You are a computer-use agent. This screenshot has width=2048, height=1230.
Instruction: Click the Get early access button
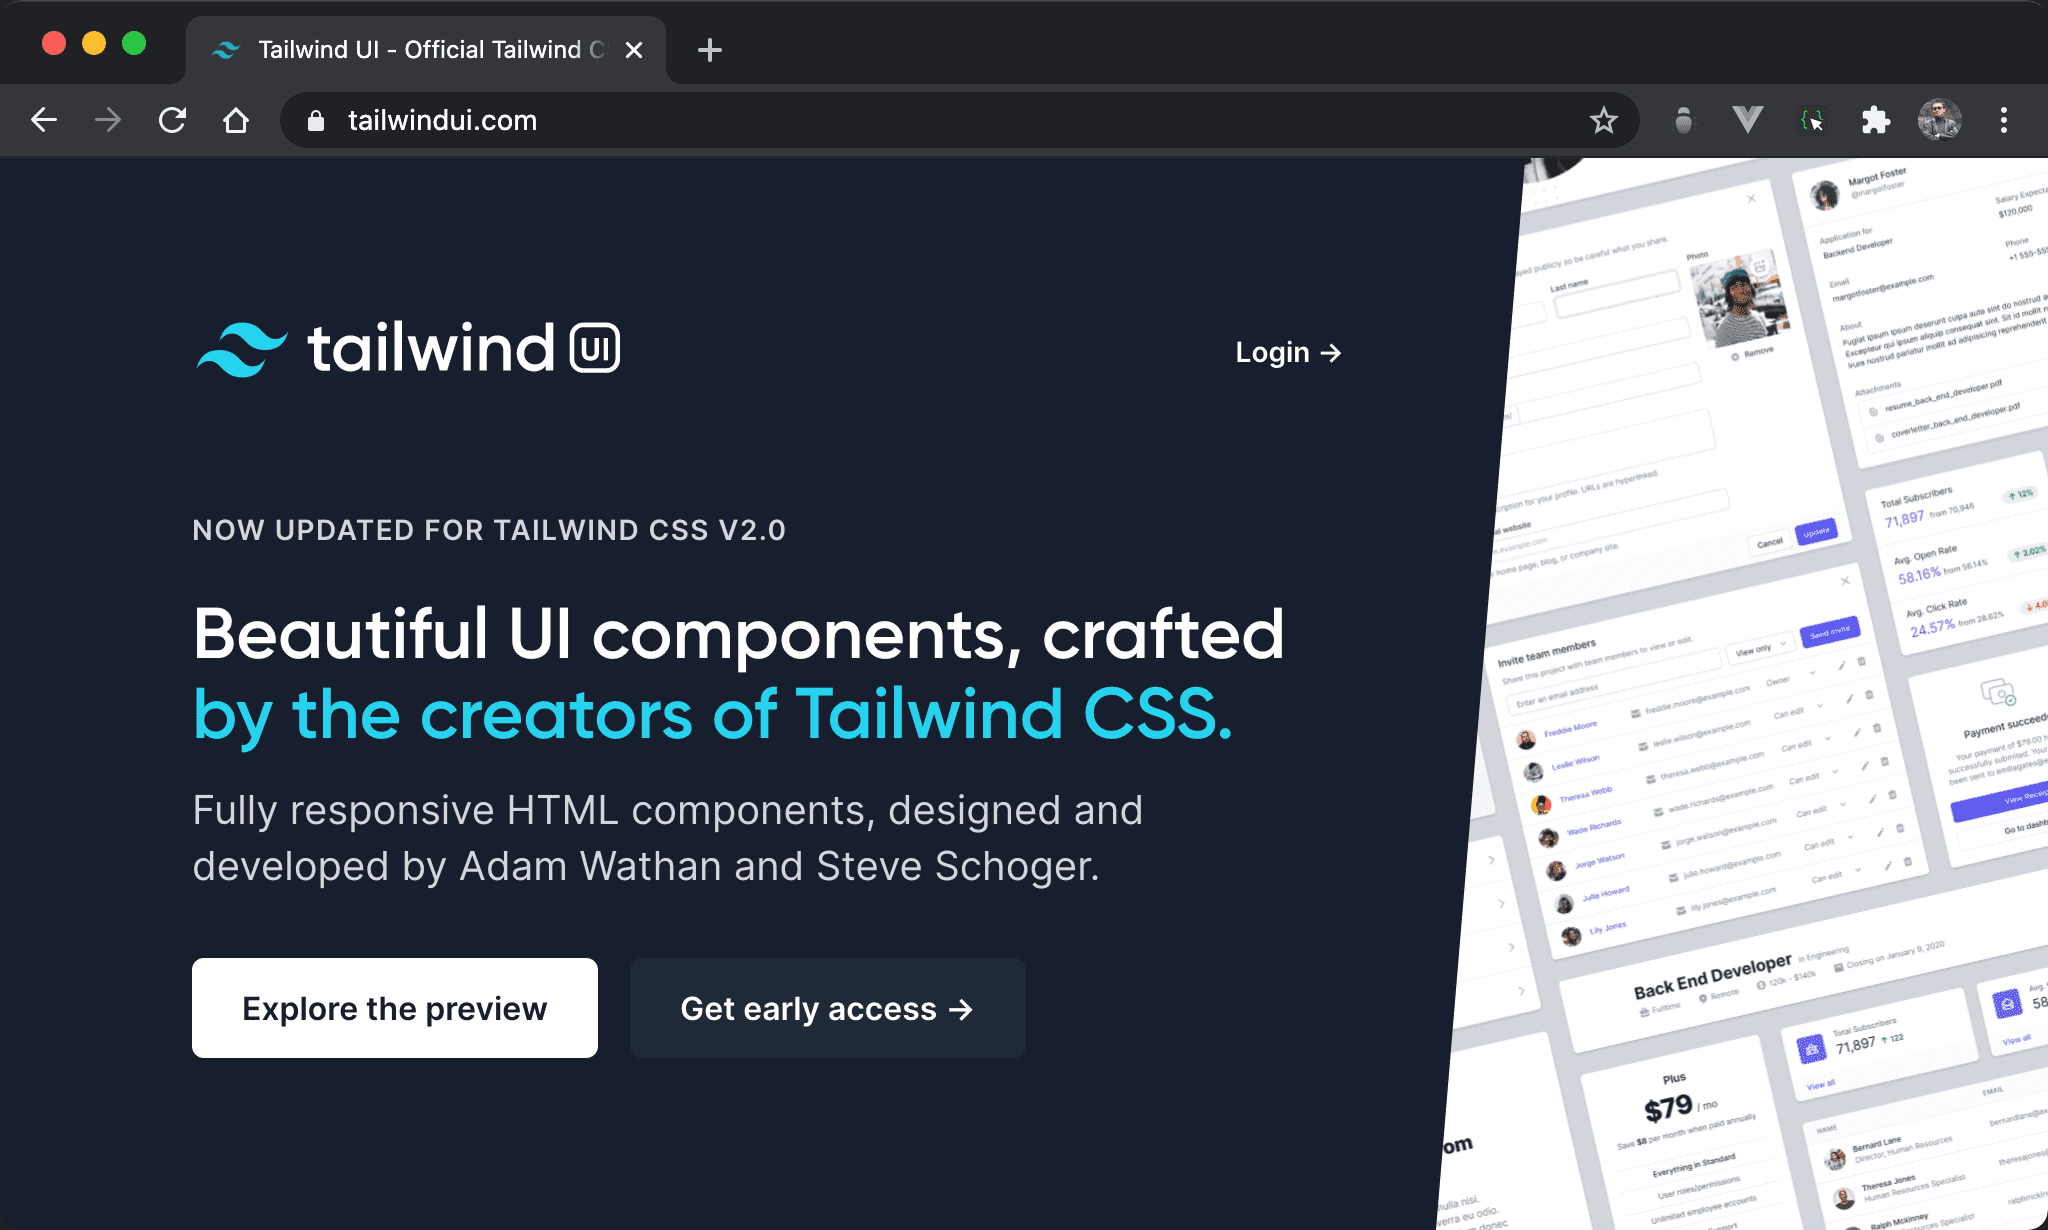(828, 1008)
